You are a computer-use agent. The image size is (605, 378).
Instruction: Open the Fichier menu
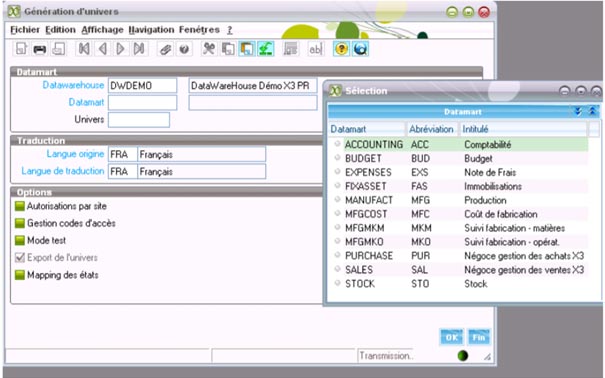[x=25, y=30]
